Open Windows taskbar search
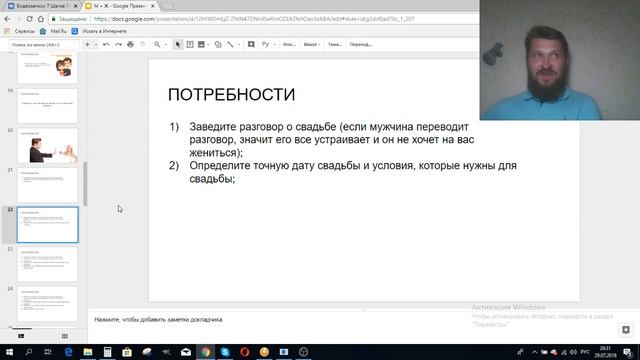 coord(29,352)
